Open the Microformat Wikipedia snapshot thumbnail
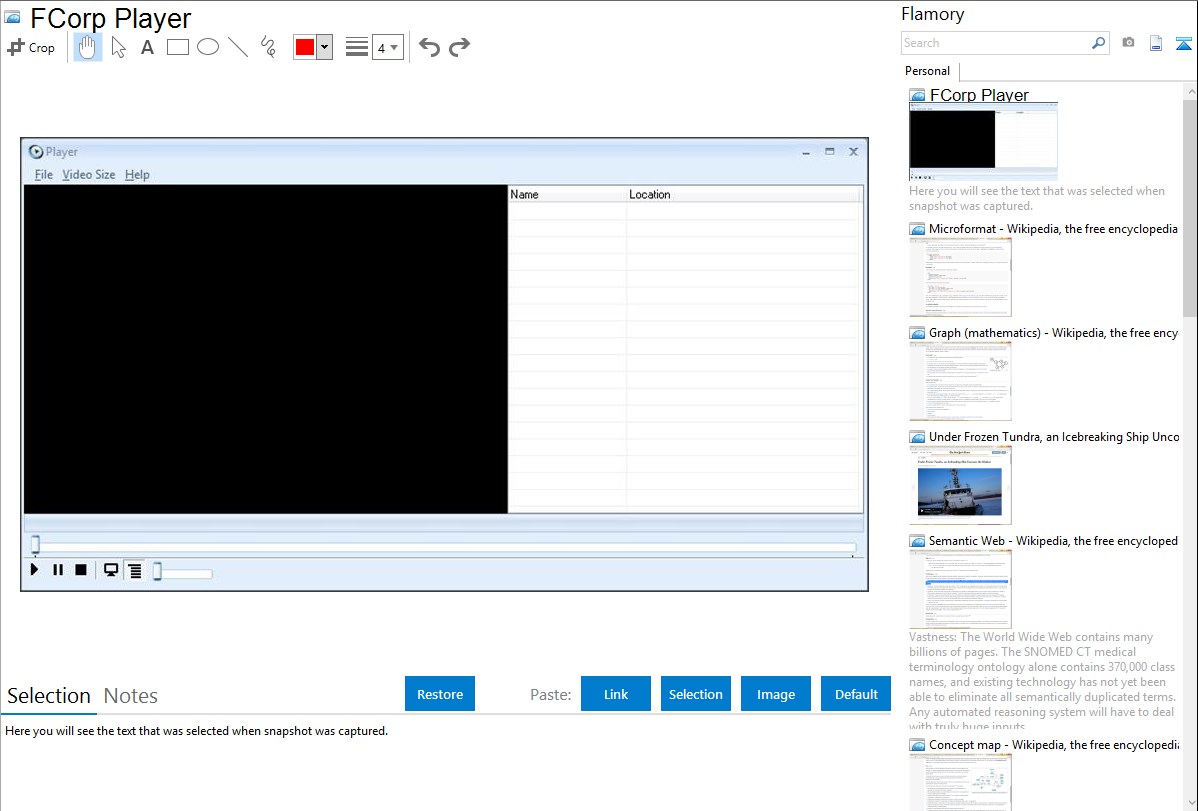The width and height of the screenshot is (1198, 811). pyautogui.click(x=960, y=277)
